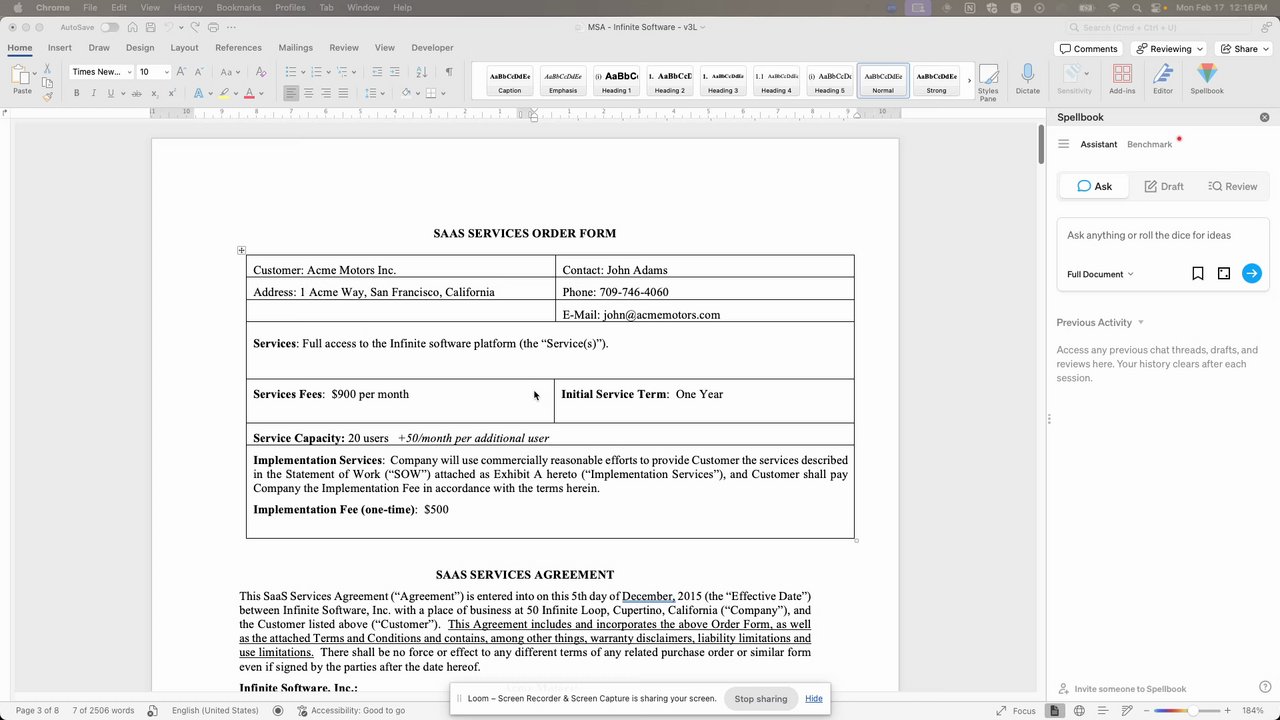Decrease font size with the smaller A
1280x720 pixels.
click(199, 72)
